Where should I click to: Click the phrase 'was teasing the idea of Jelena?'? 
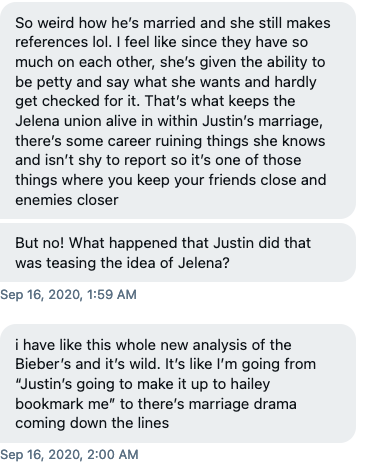[122, 263]
